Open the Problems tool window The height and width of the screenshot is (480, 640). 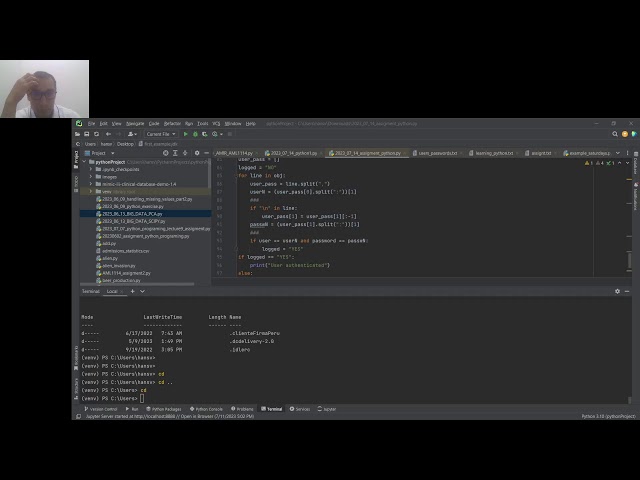pos(242,409)
